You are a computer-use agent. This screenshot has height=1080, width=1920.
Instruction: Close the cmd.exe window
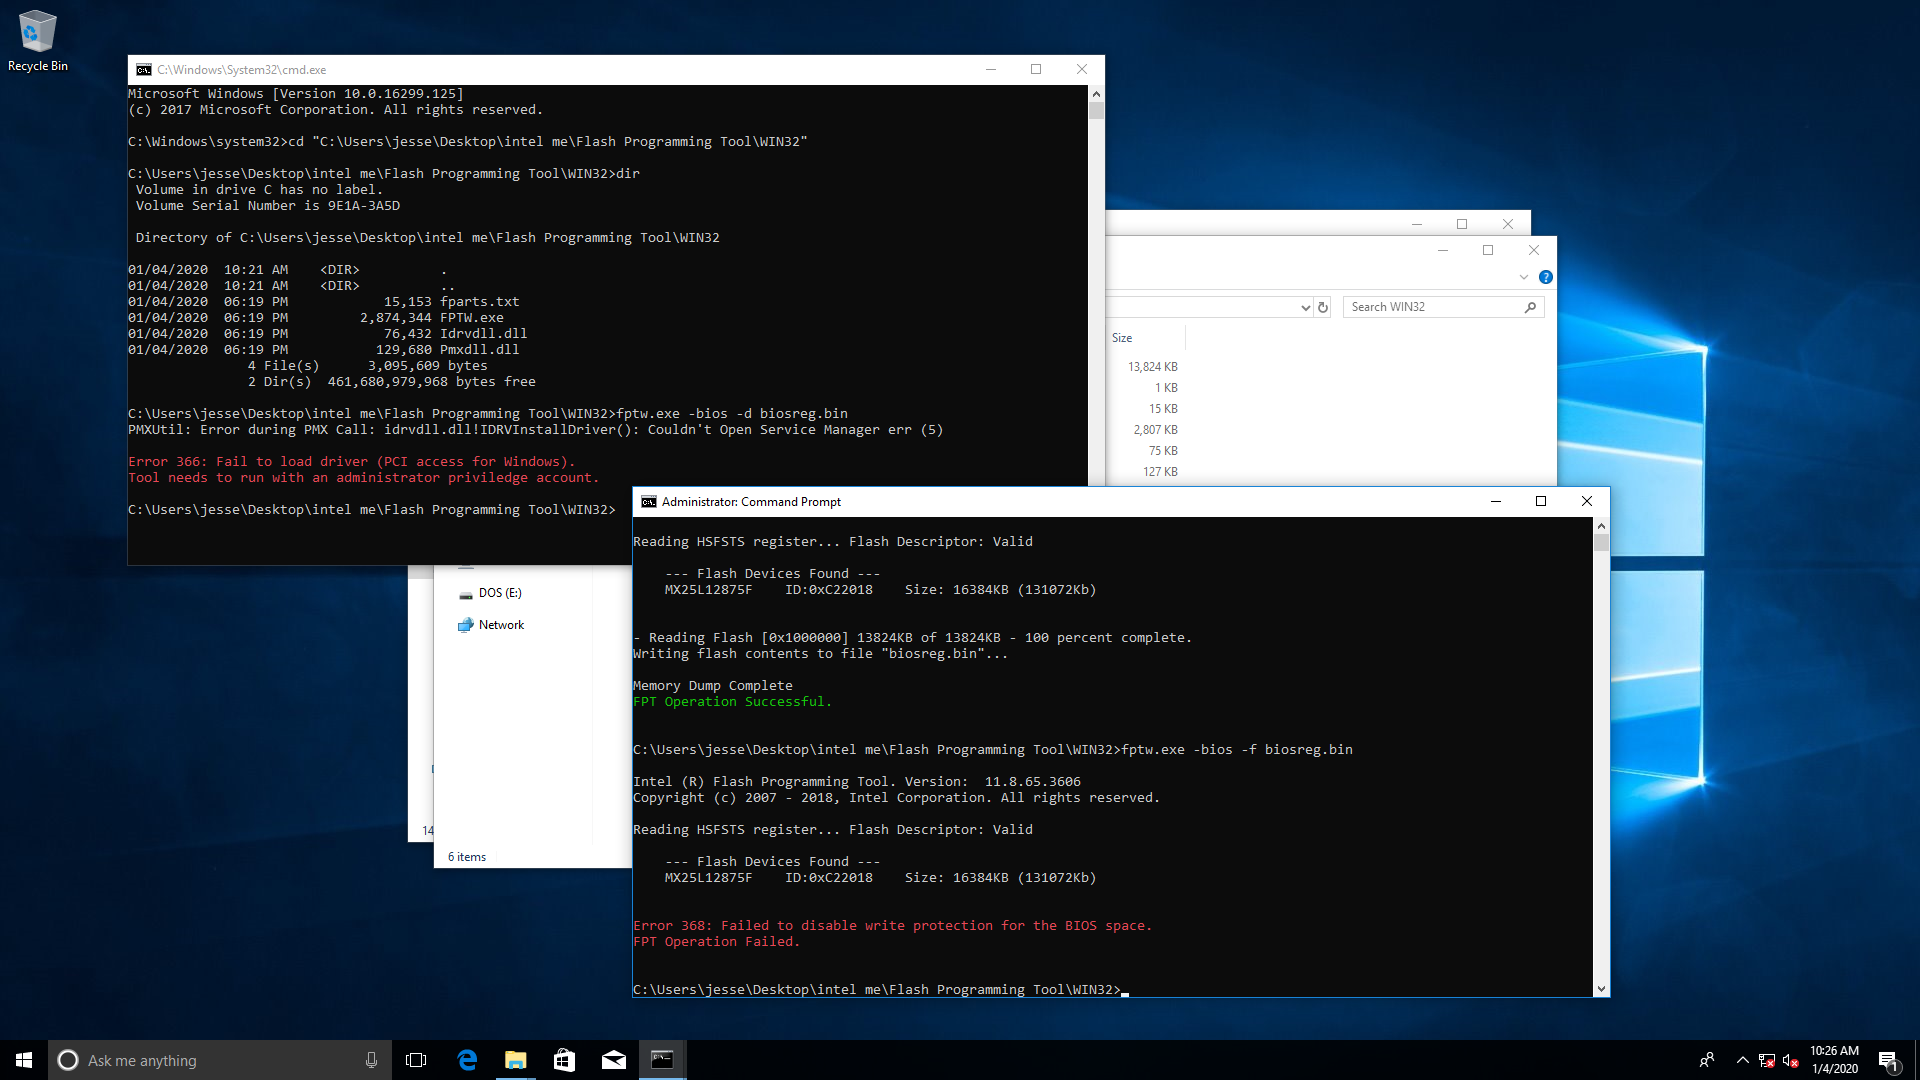(x=1082, y=70)
